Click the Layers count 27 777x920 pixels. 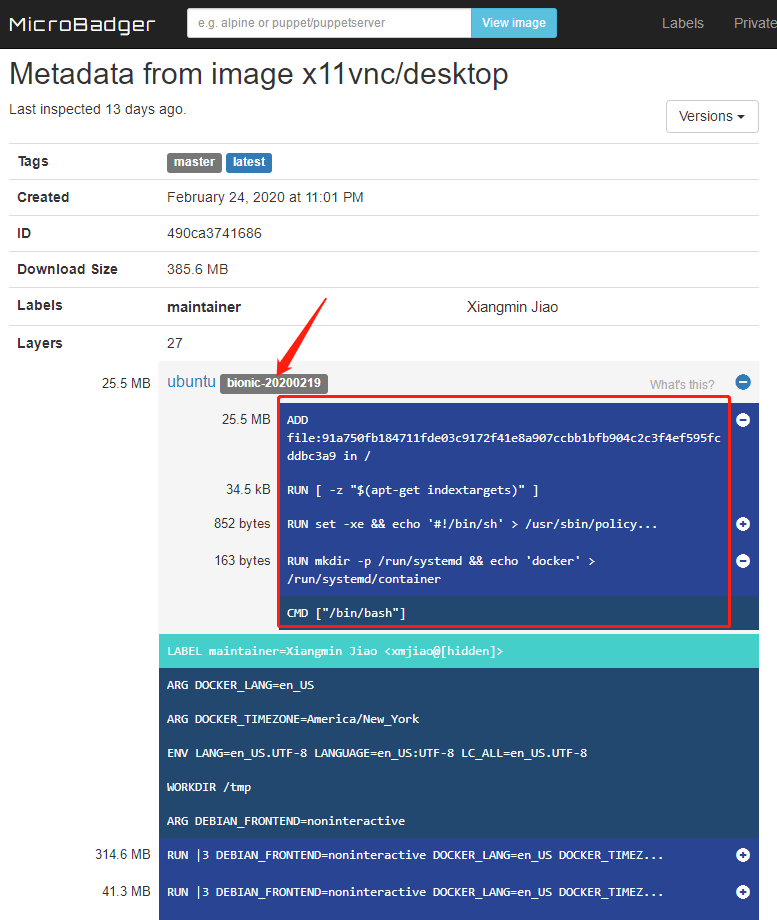(175, 343)
